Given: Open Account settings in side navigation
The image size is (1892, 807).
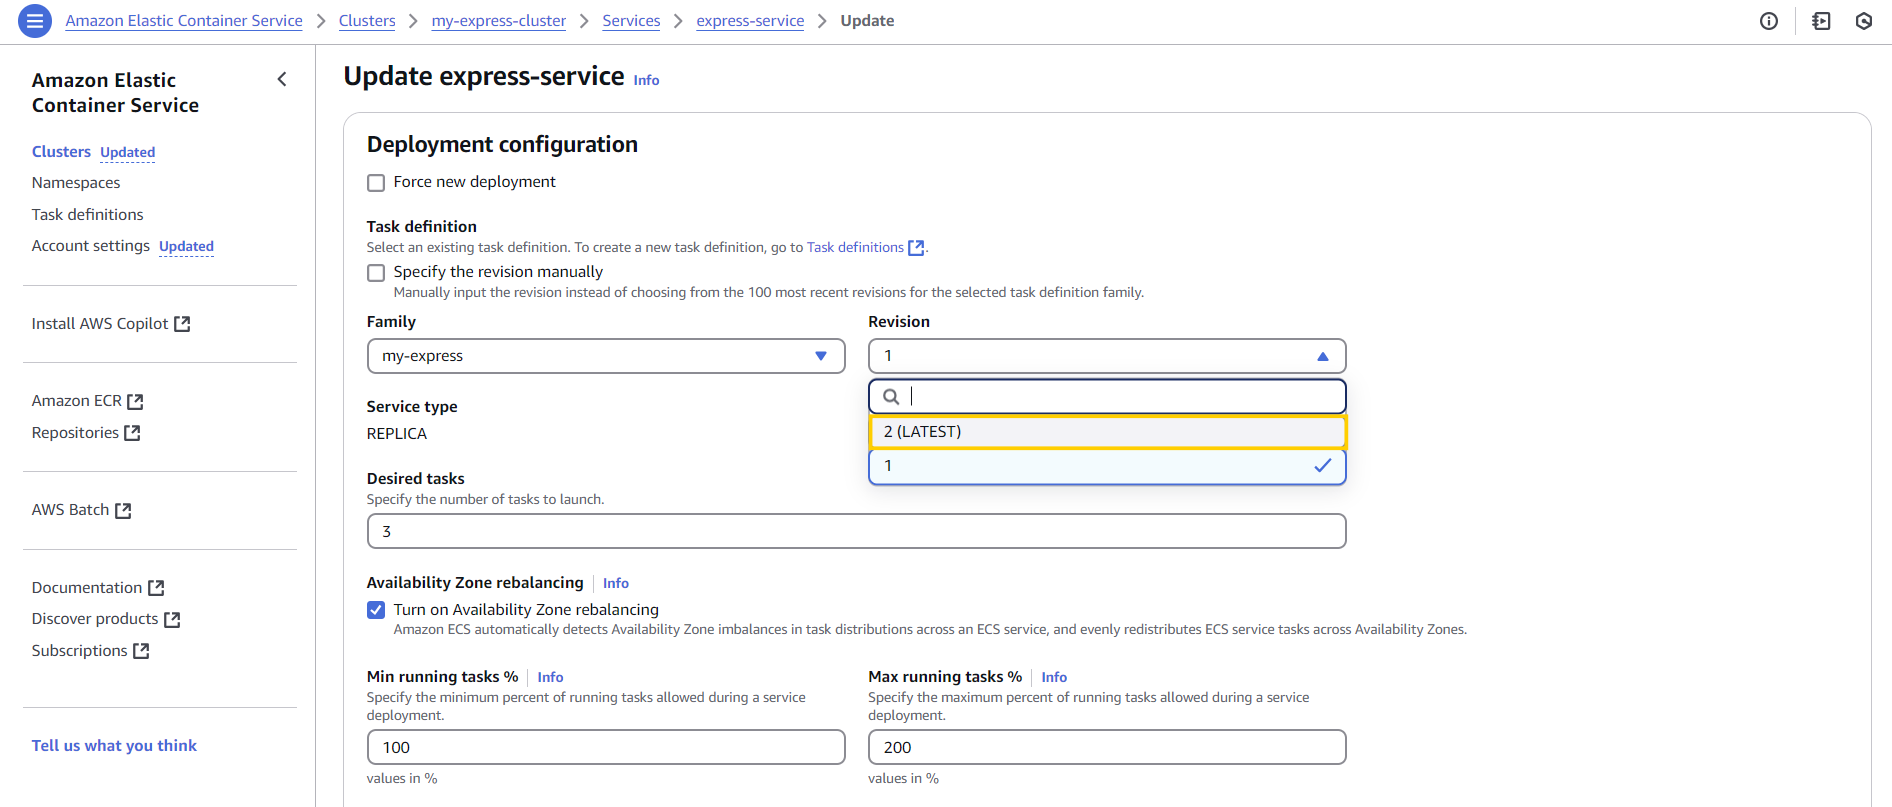Looking at the screenshot, I should 91,246.
